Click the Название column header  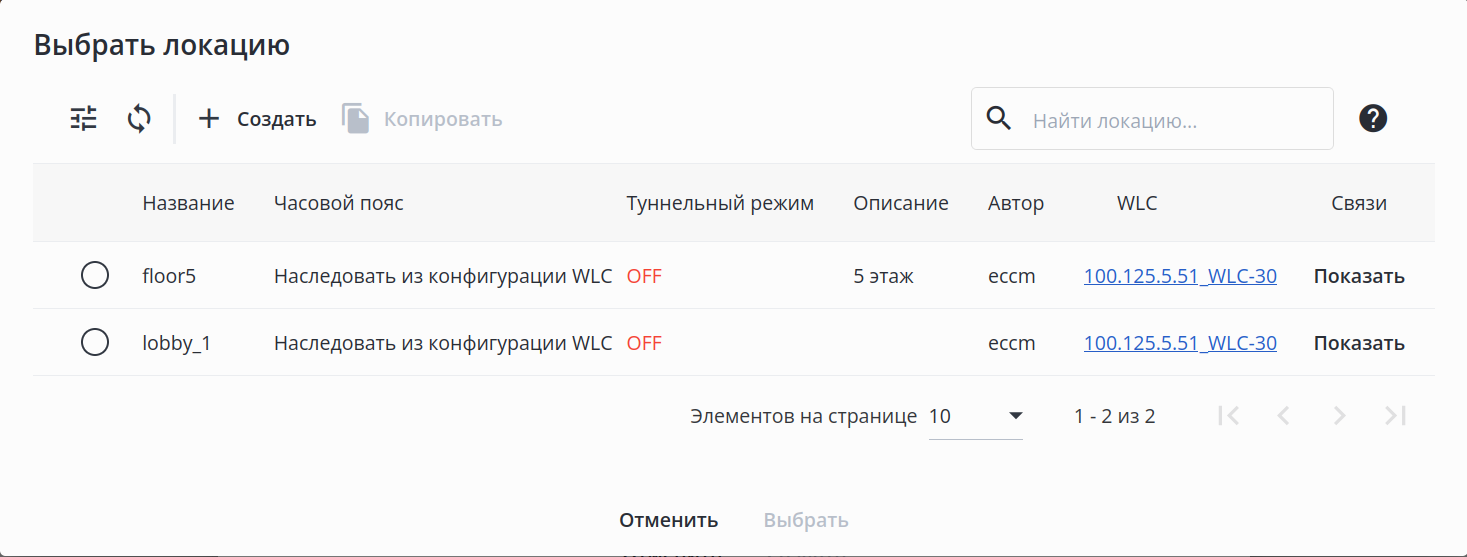(x=188, y=203)
